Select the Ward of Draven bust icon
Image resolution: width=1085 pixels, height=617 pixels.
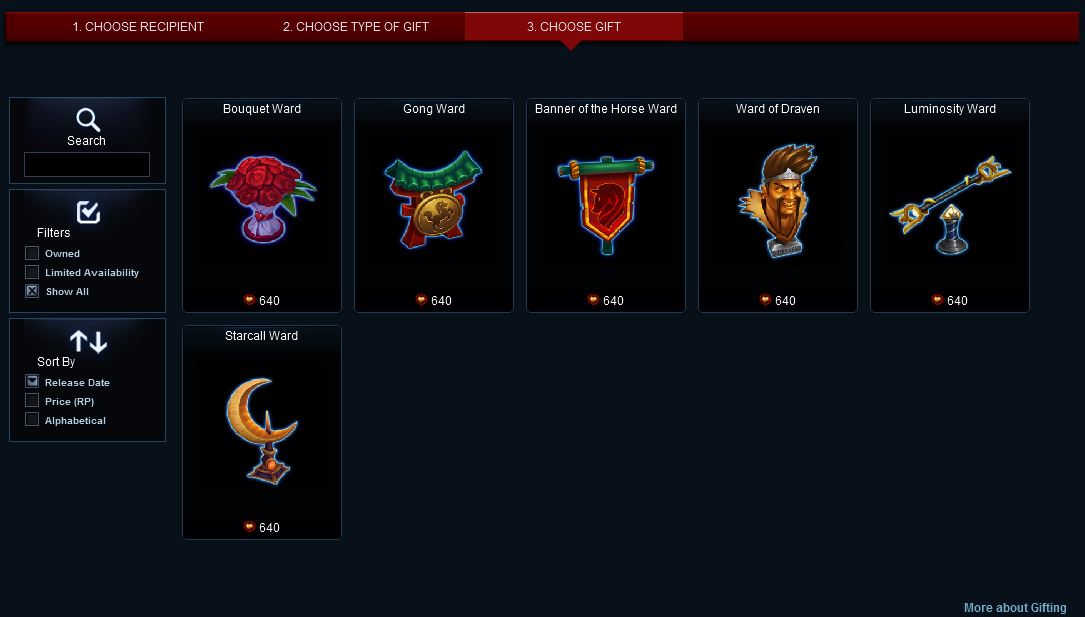pyautogui.click(x=778, y=201)
